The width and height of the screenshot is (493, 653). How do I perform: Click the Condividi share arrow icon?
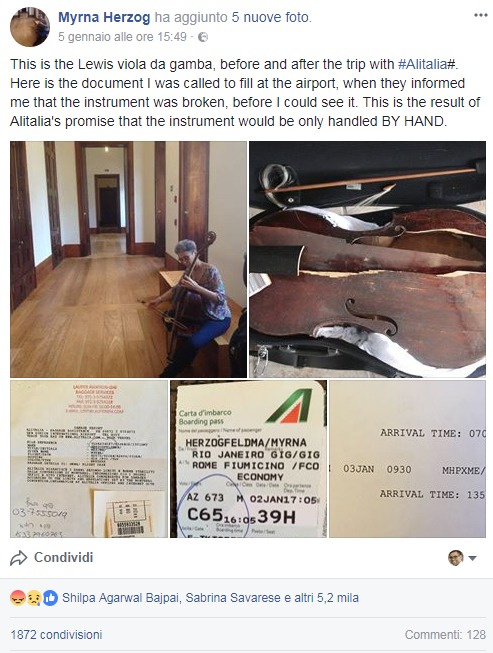click(18, 558)
